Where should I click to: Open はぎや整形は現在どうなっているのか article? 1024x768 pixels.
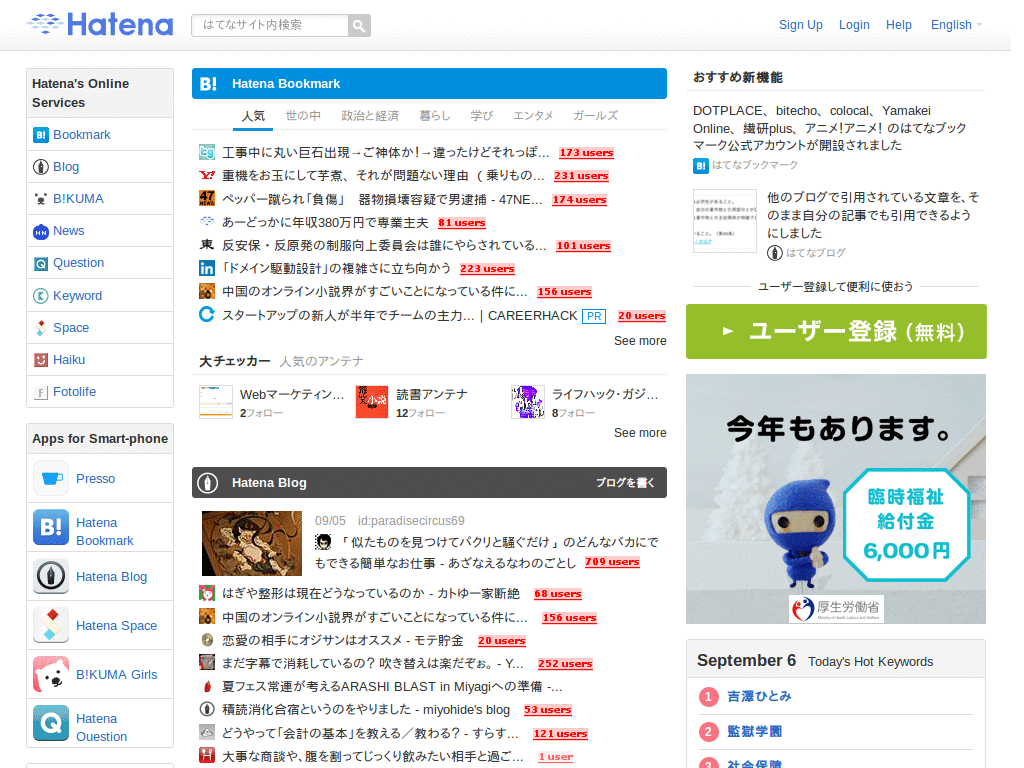click(x=371, y=594)
